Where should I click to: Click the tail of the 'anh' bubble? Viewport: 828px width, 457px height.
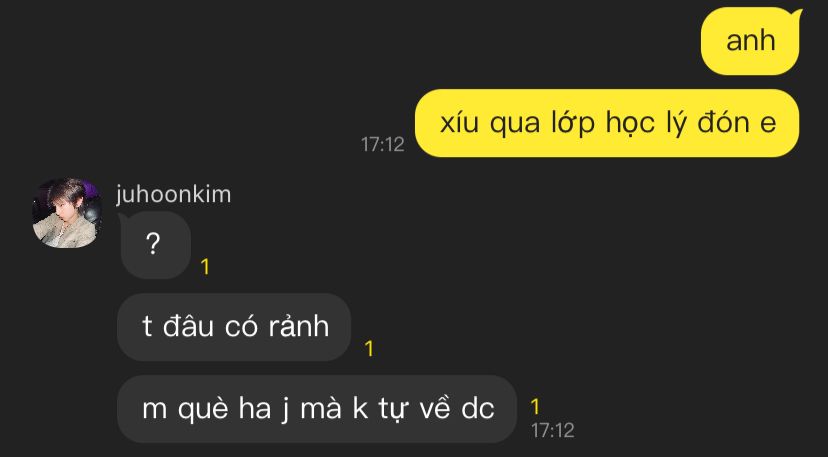796,15
